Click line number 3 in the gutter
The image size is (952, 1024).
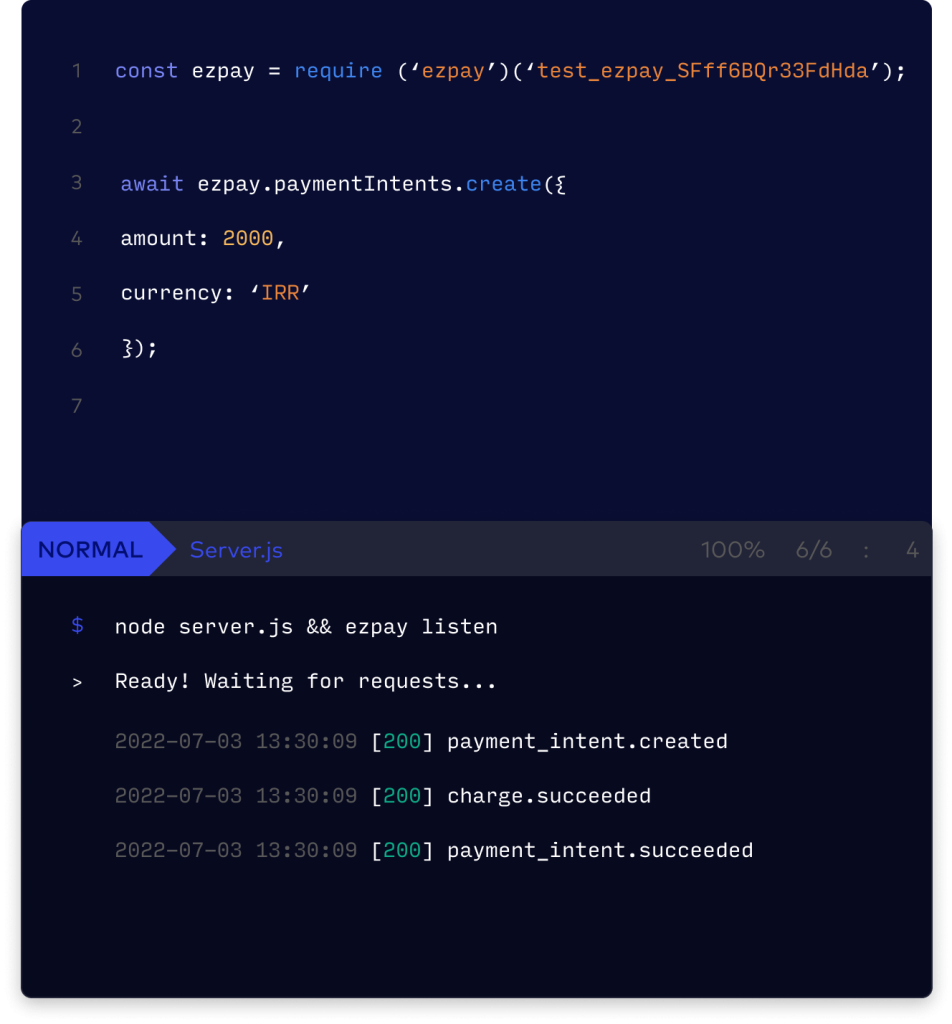pos(77,183)
